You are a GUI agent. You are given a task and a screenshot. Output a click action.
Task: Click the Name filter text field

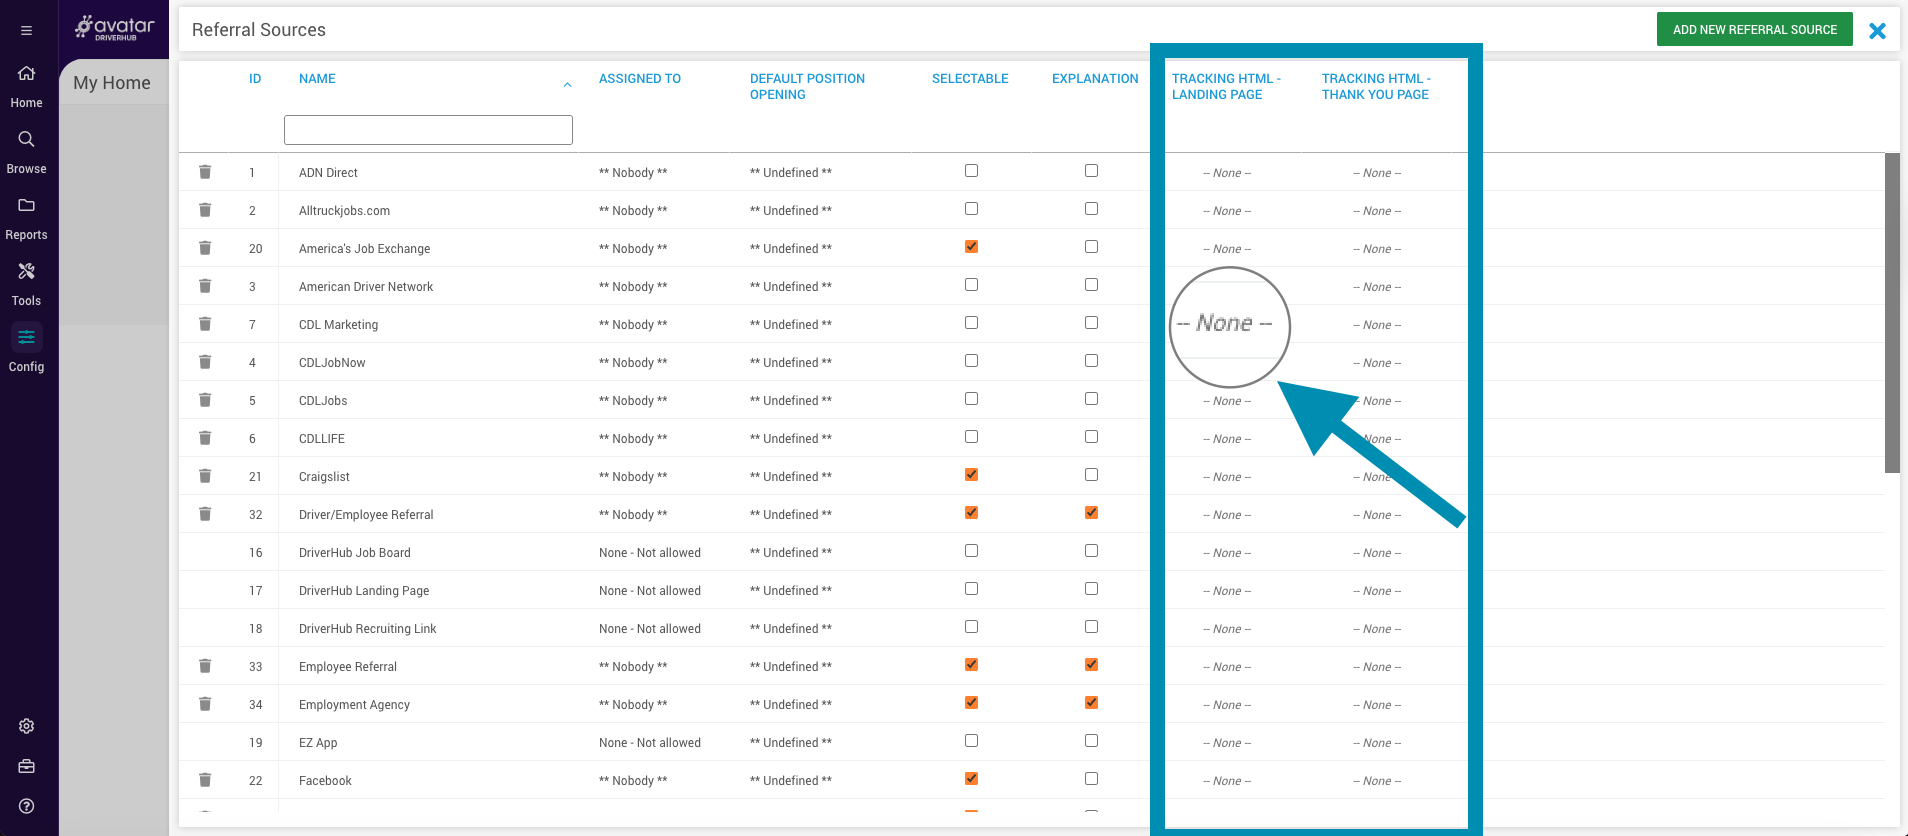pos(428,130)
